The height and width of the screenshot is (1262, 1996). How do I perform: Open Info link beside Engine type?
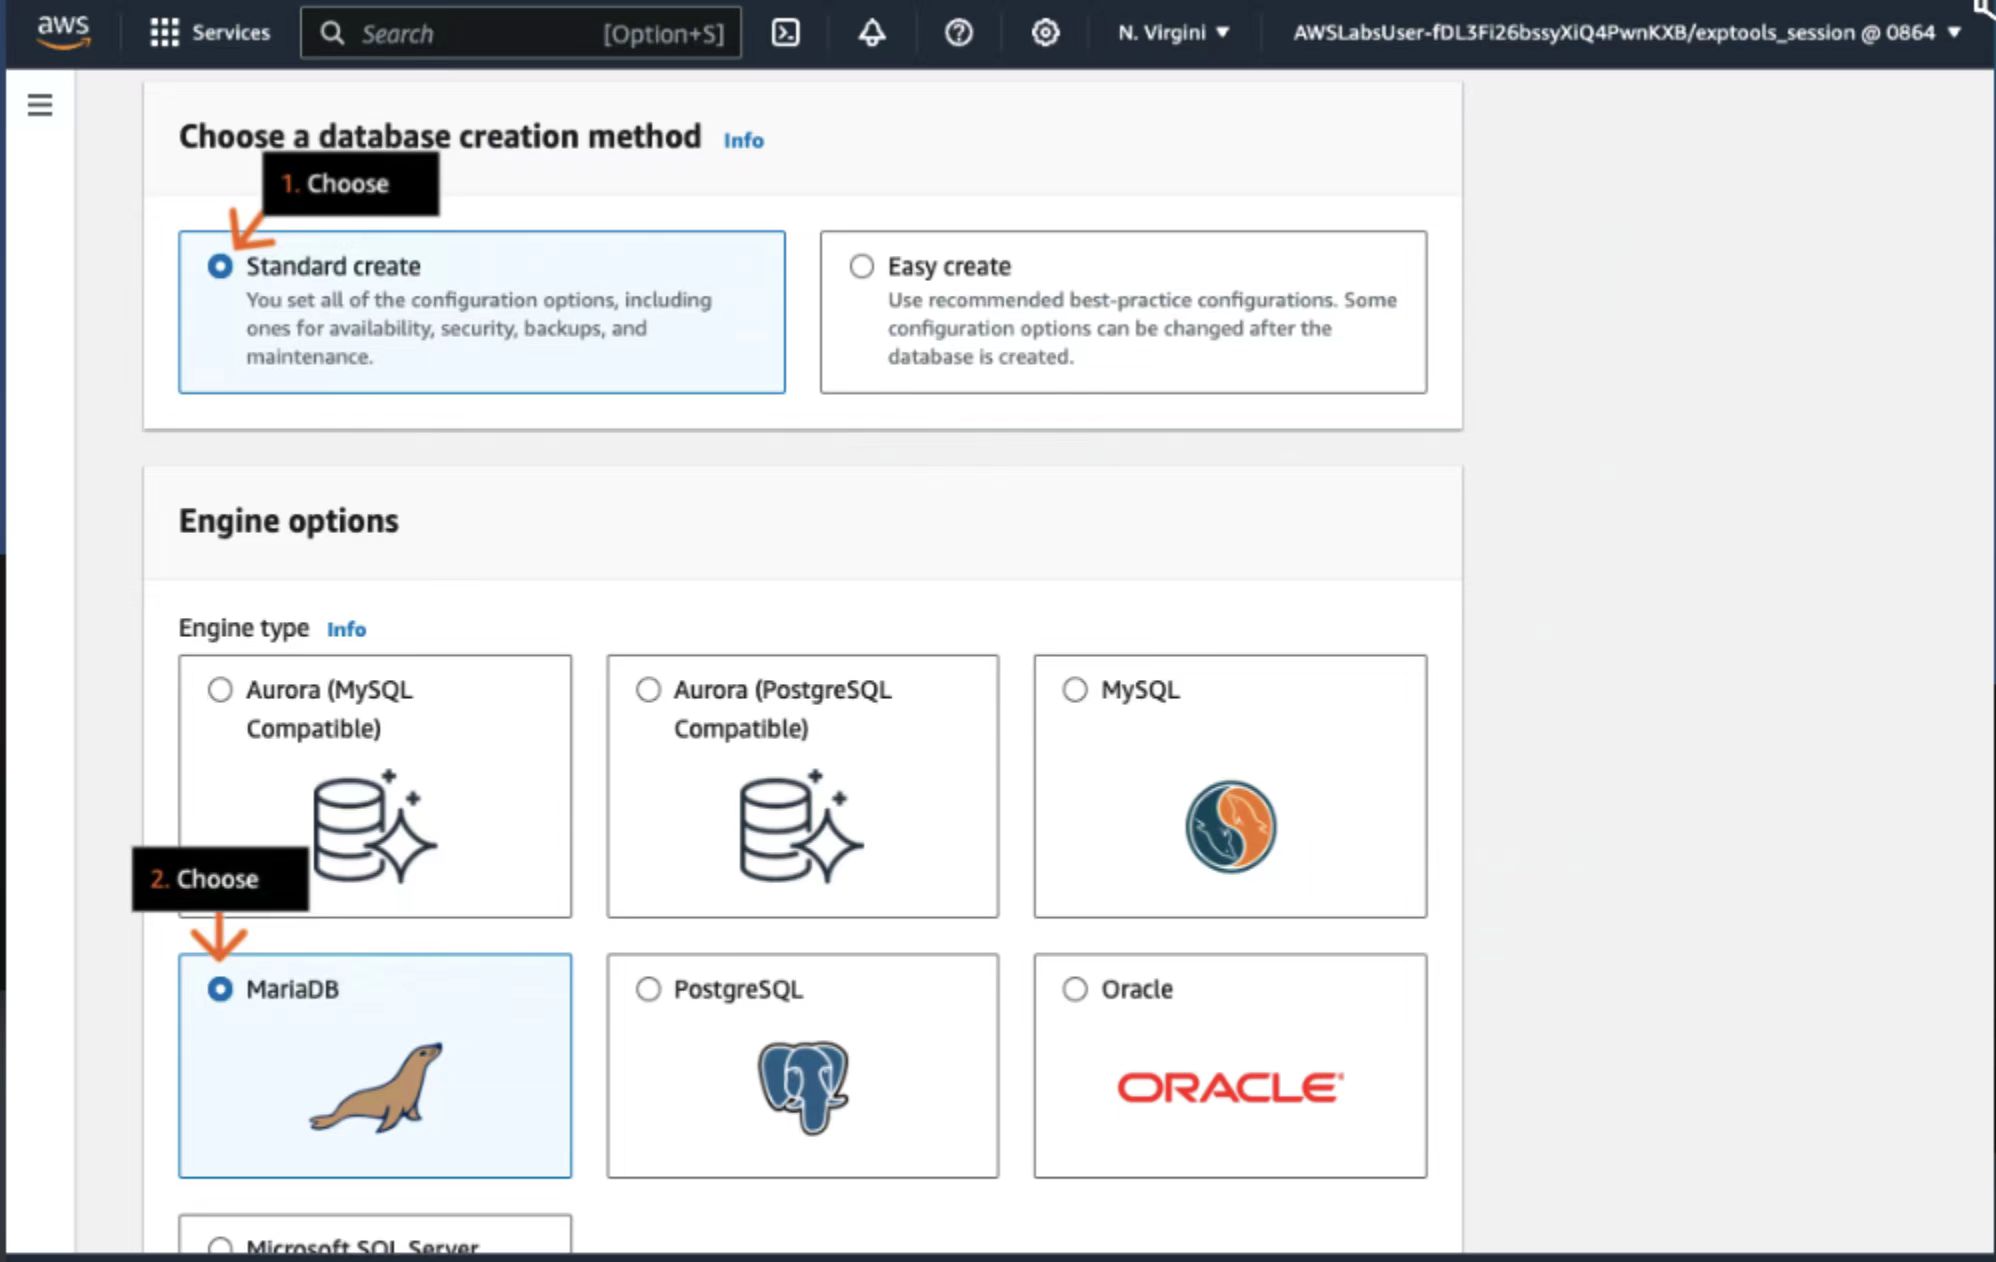pyautogui.click(x=346, y=629)
